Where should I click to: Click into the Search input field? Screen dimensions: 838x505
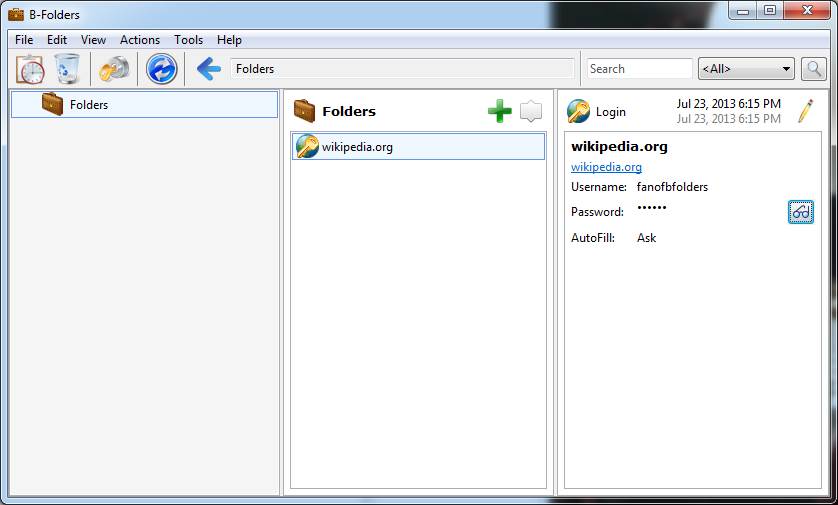point(640,69)
